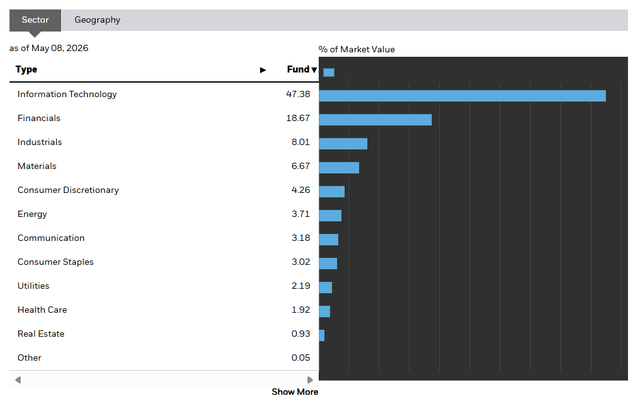The width and height of the screenshot is (640, 396).
Task: Click the scrollbar right arrow
Action: pos(310,380)
